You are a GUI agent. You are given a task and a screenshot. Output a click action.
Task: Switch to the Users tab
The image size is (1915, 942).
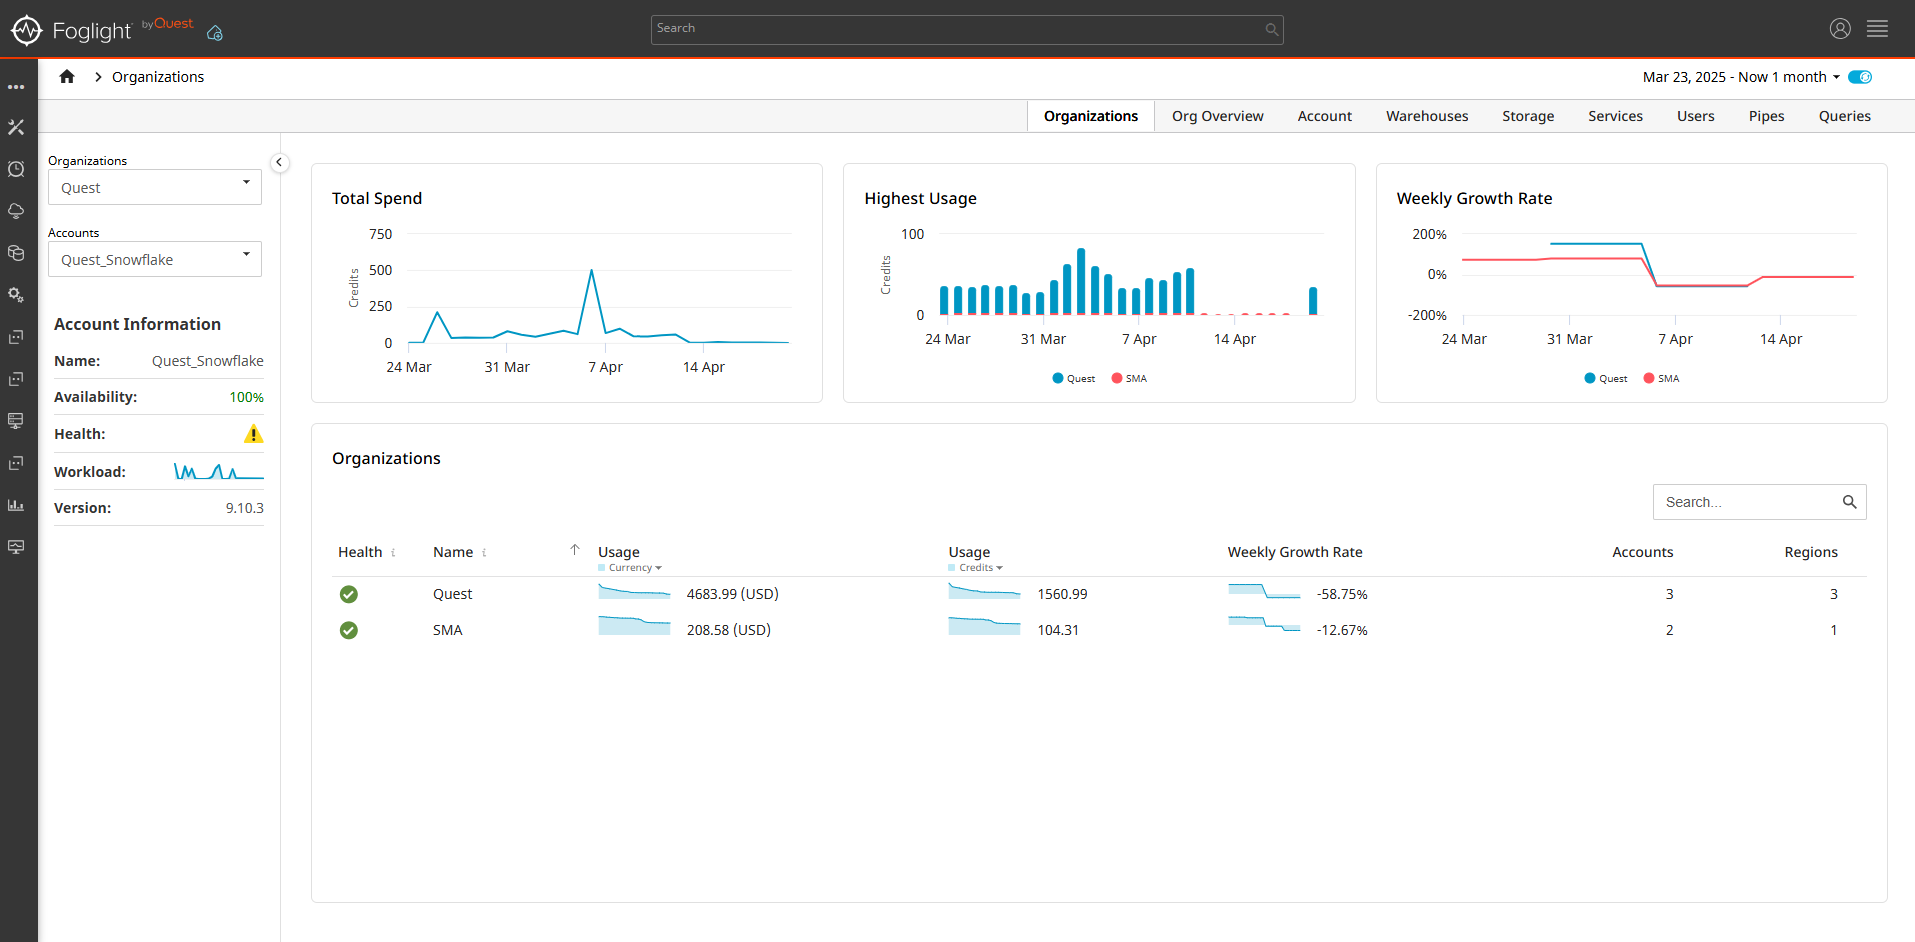1696,116
